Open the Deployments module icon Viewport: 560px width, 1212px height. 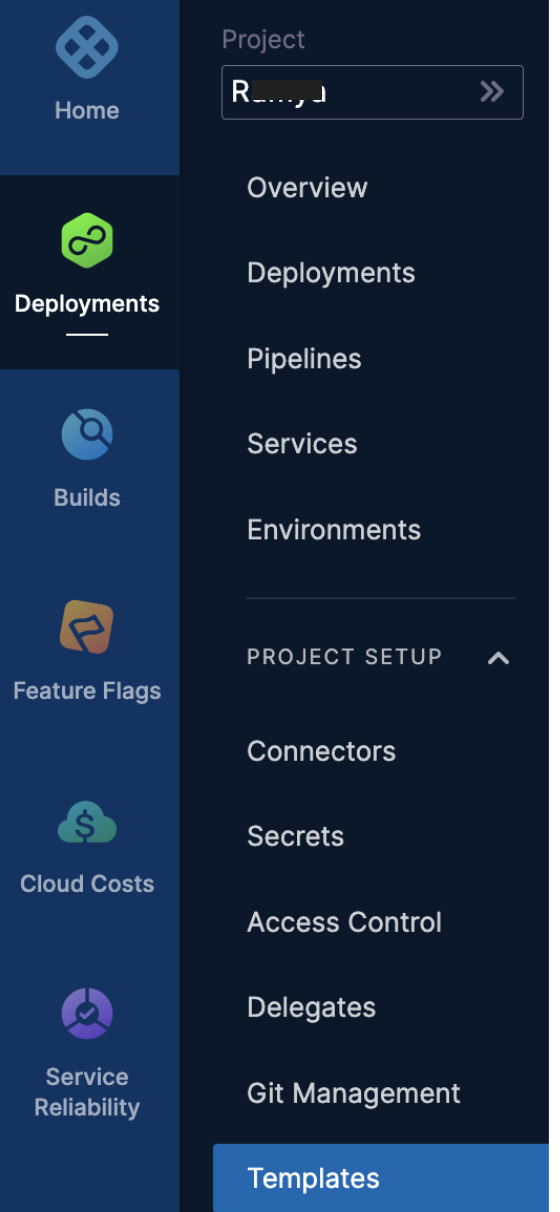pyautogui.click(x=87, y=240)
